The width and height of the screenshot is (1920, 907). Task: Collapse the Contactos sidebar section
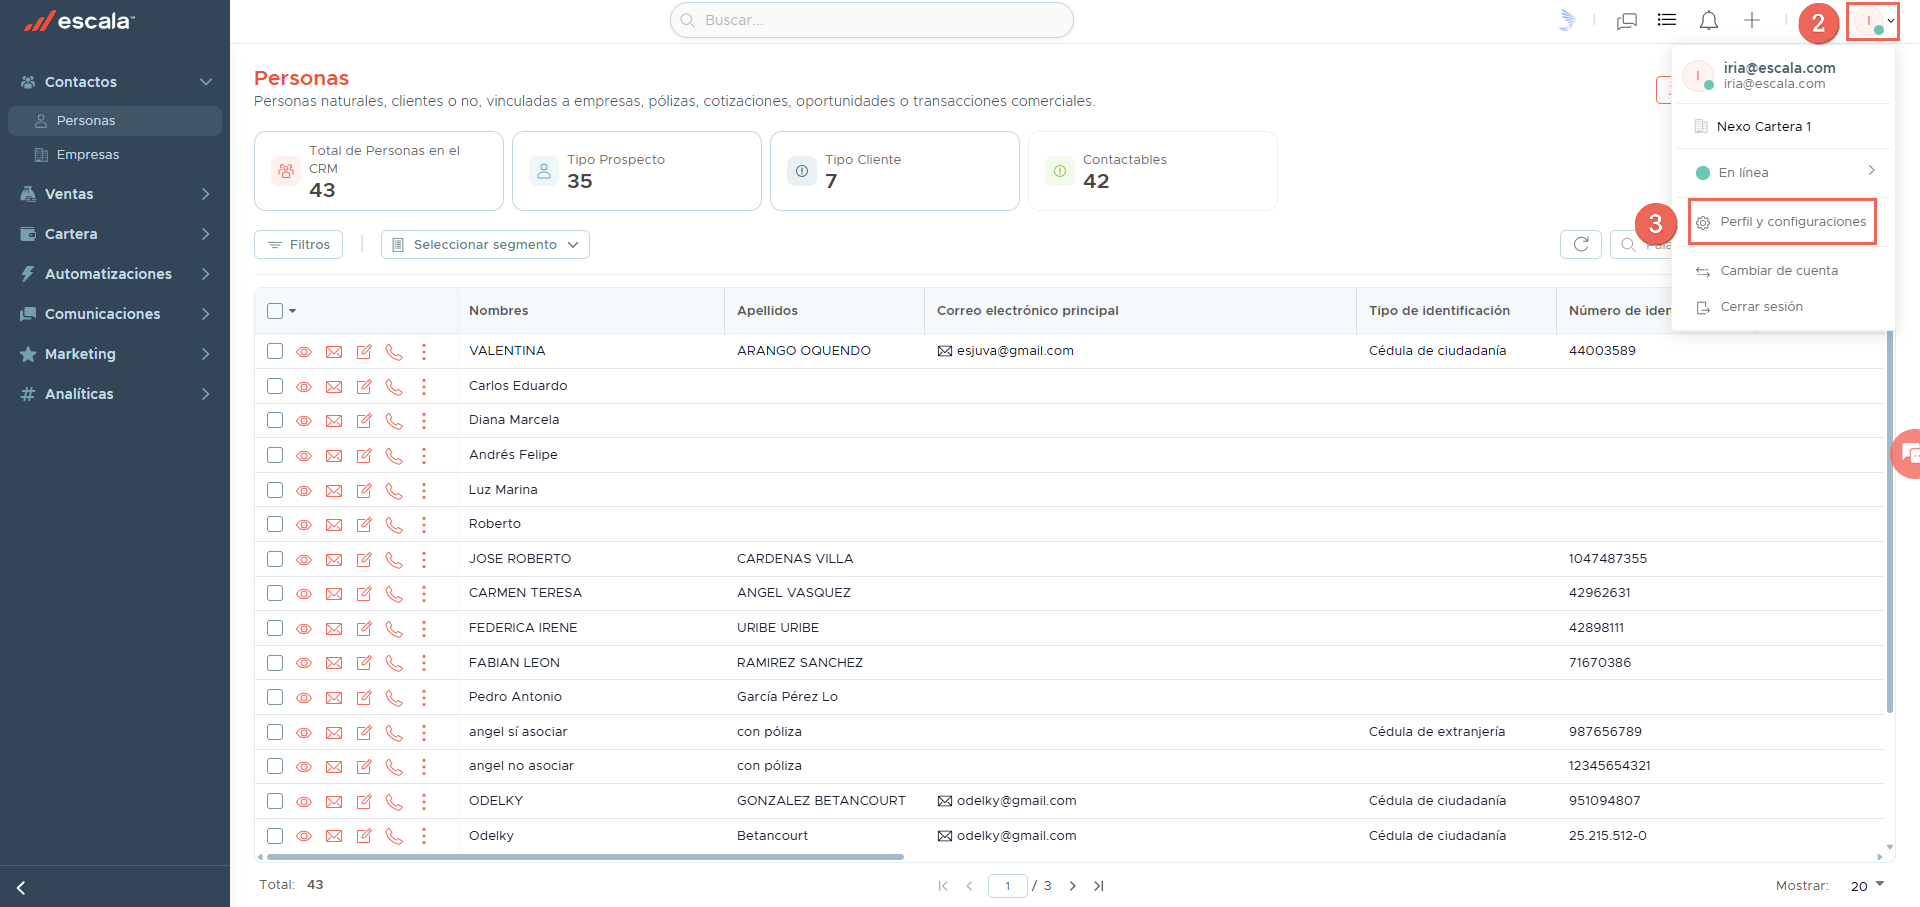click(115, 82)
